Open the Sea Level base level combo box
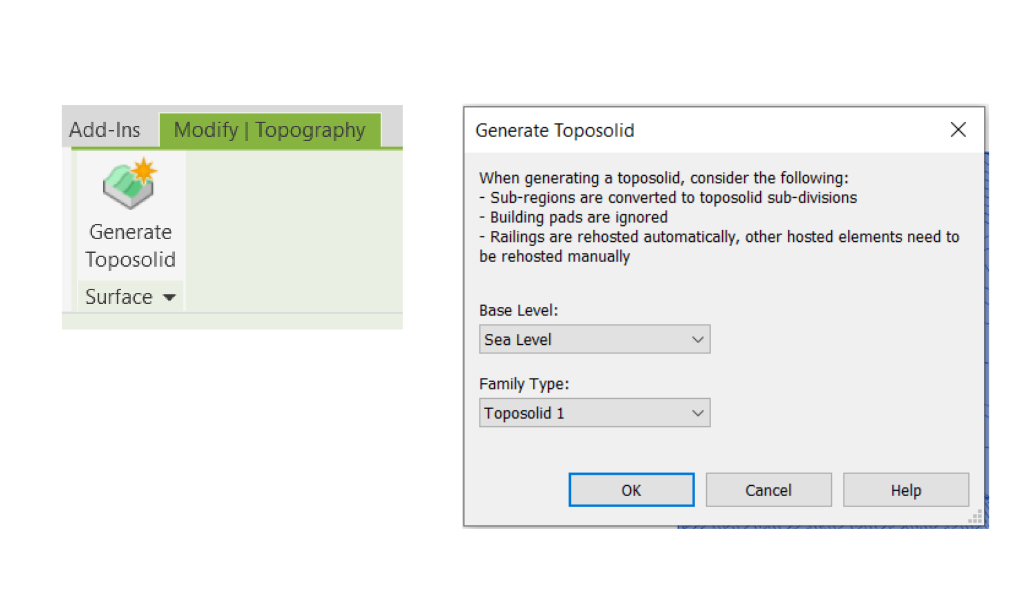 pos(594,339)
